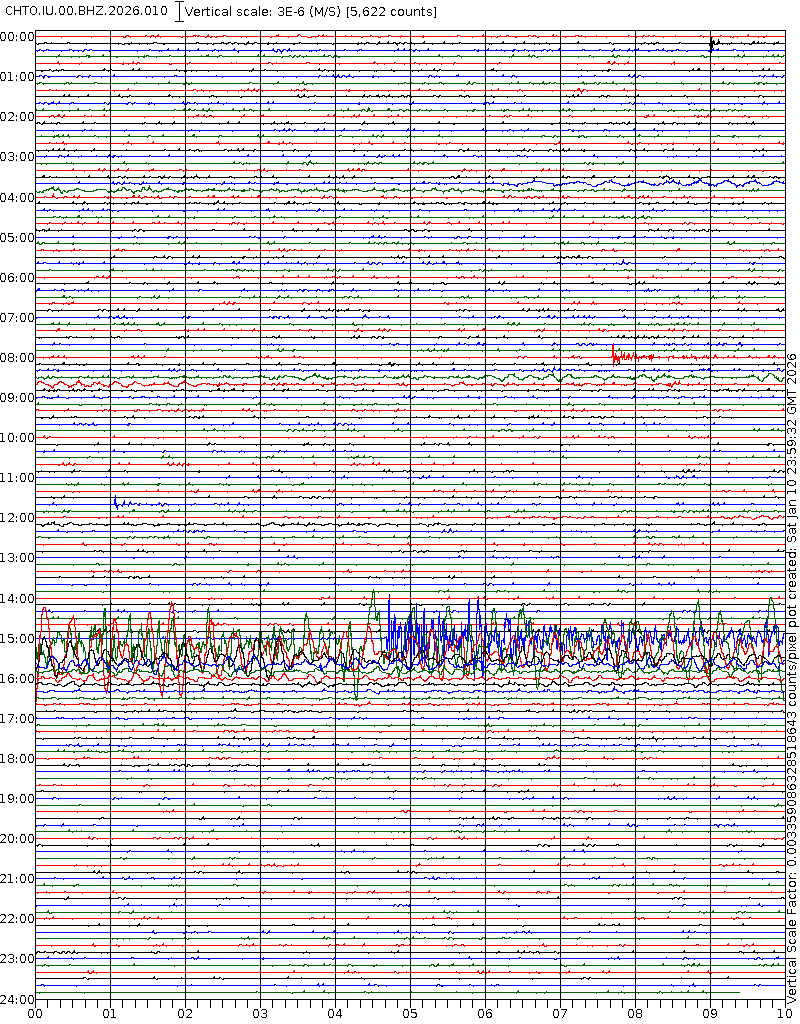Click the 'Vertical scale: 3E-6 (M/S)' label

[264, 11]
